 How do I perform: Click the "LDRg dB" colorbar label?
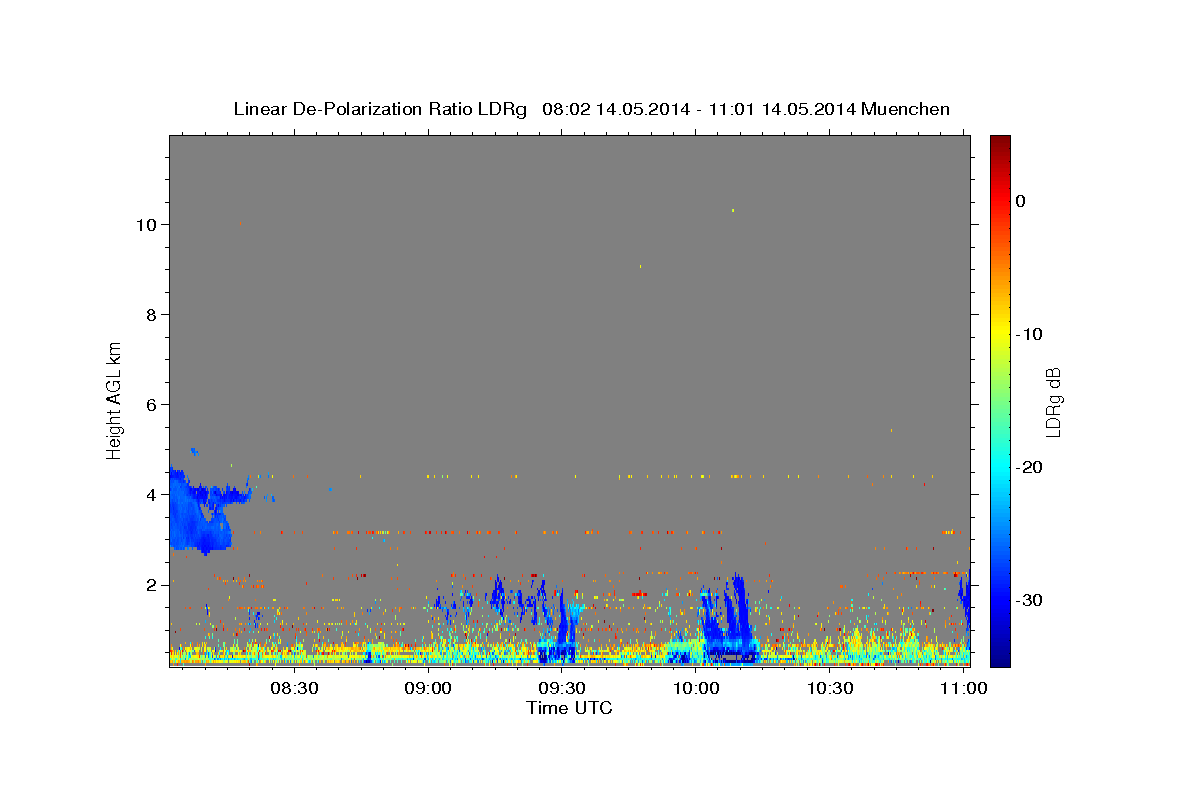1053,402
